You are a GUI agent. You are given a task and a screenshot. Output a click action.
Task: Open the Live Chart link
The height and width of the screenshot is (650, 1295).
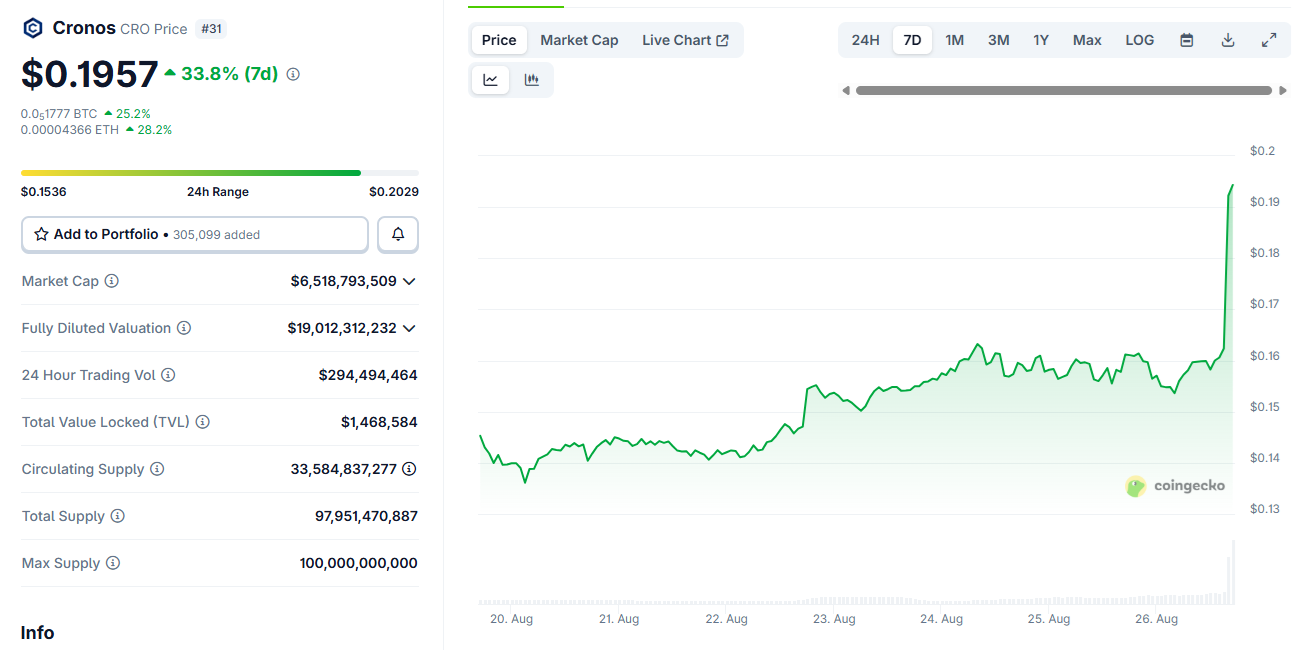685,40
